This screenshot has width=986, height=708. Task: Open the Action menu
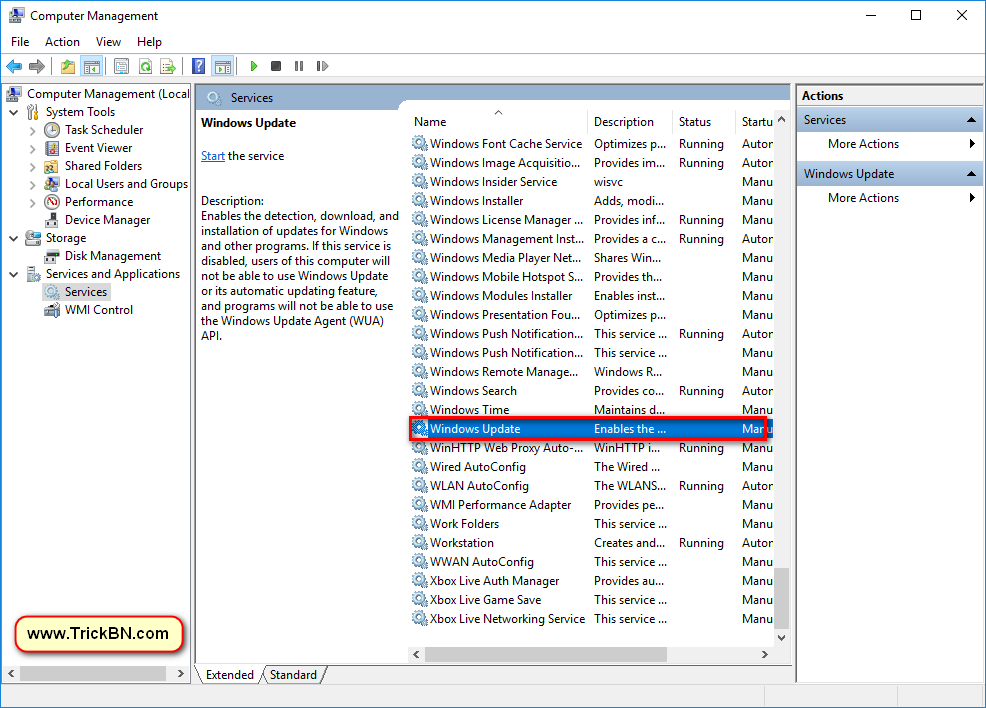coord(62,41)
